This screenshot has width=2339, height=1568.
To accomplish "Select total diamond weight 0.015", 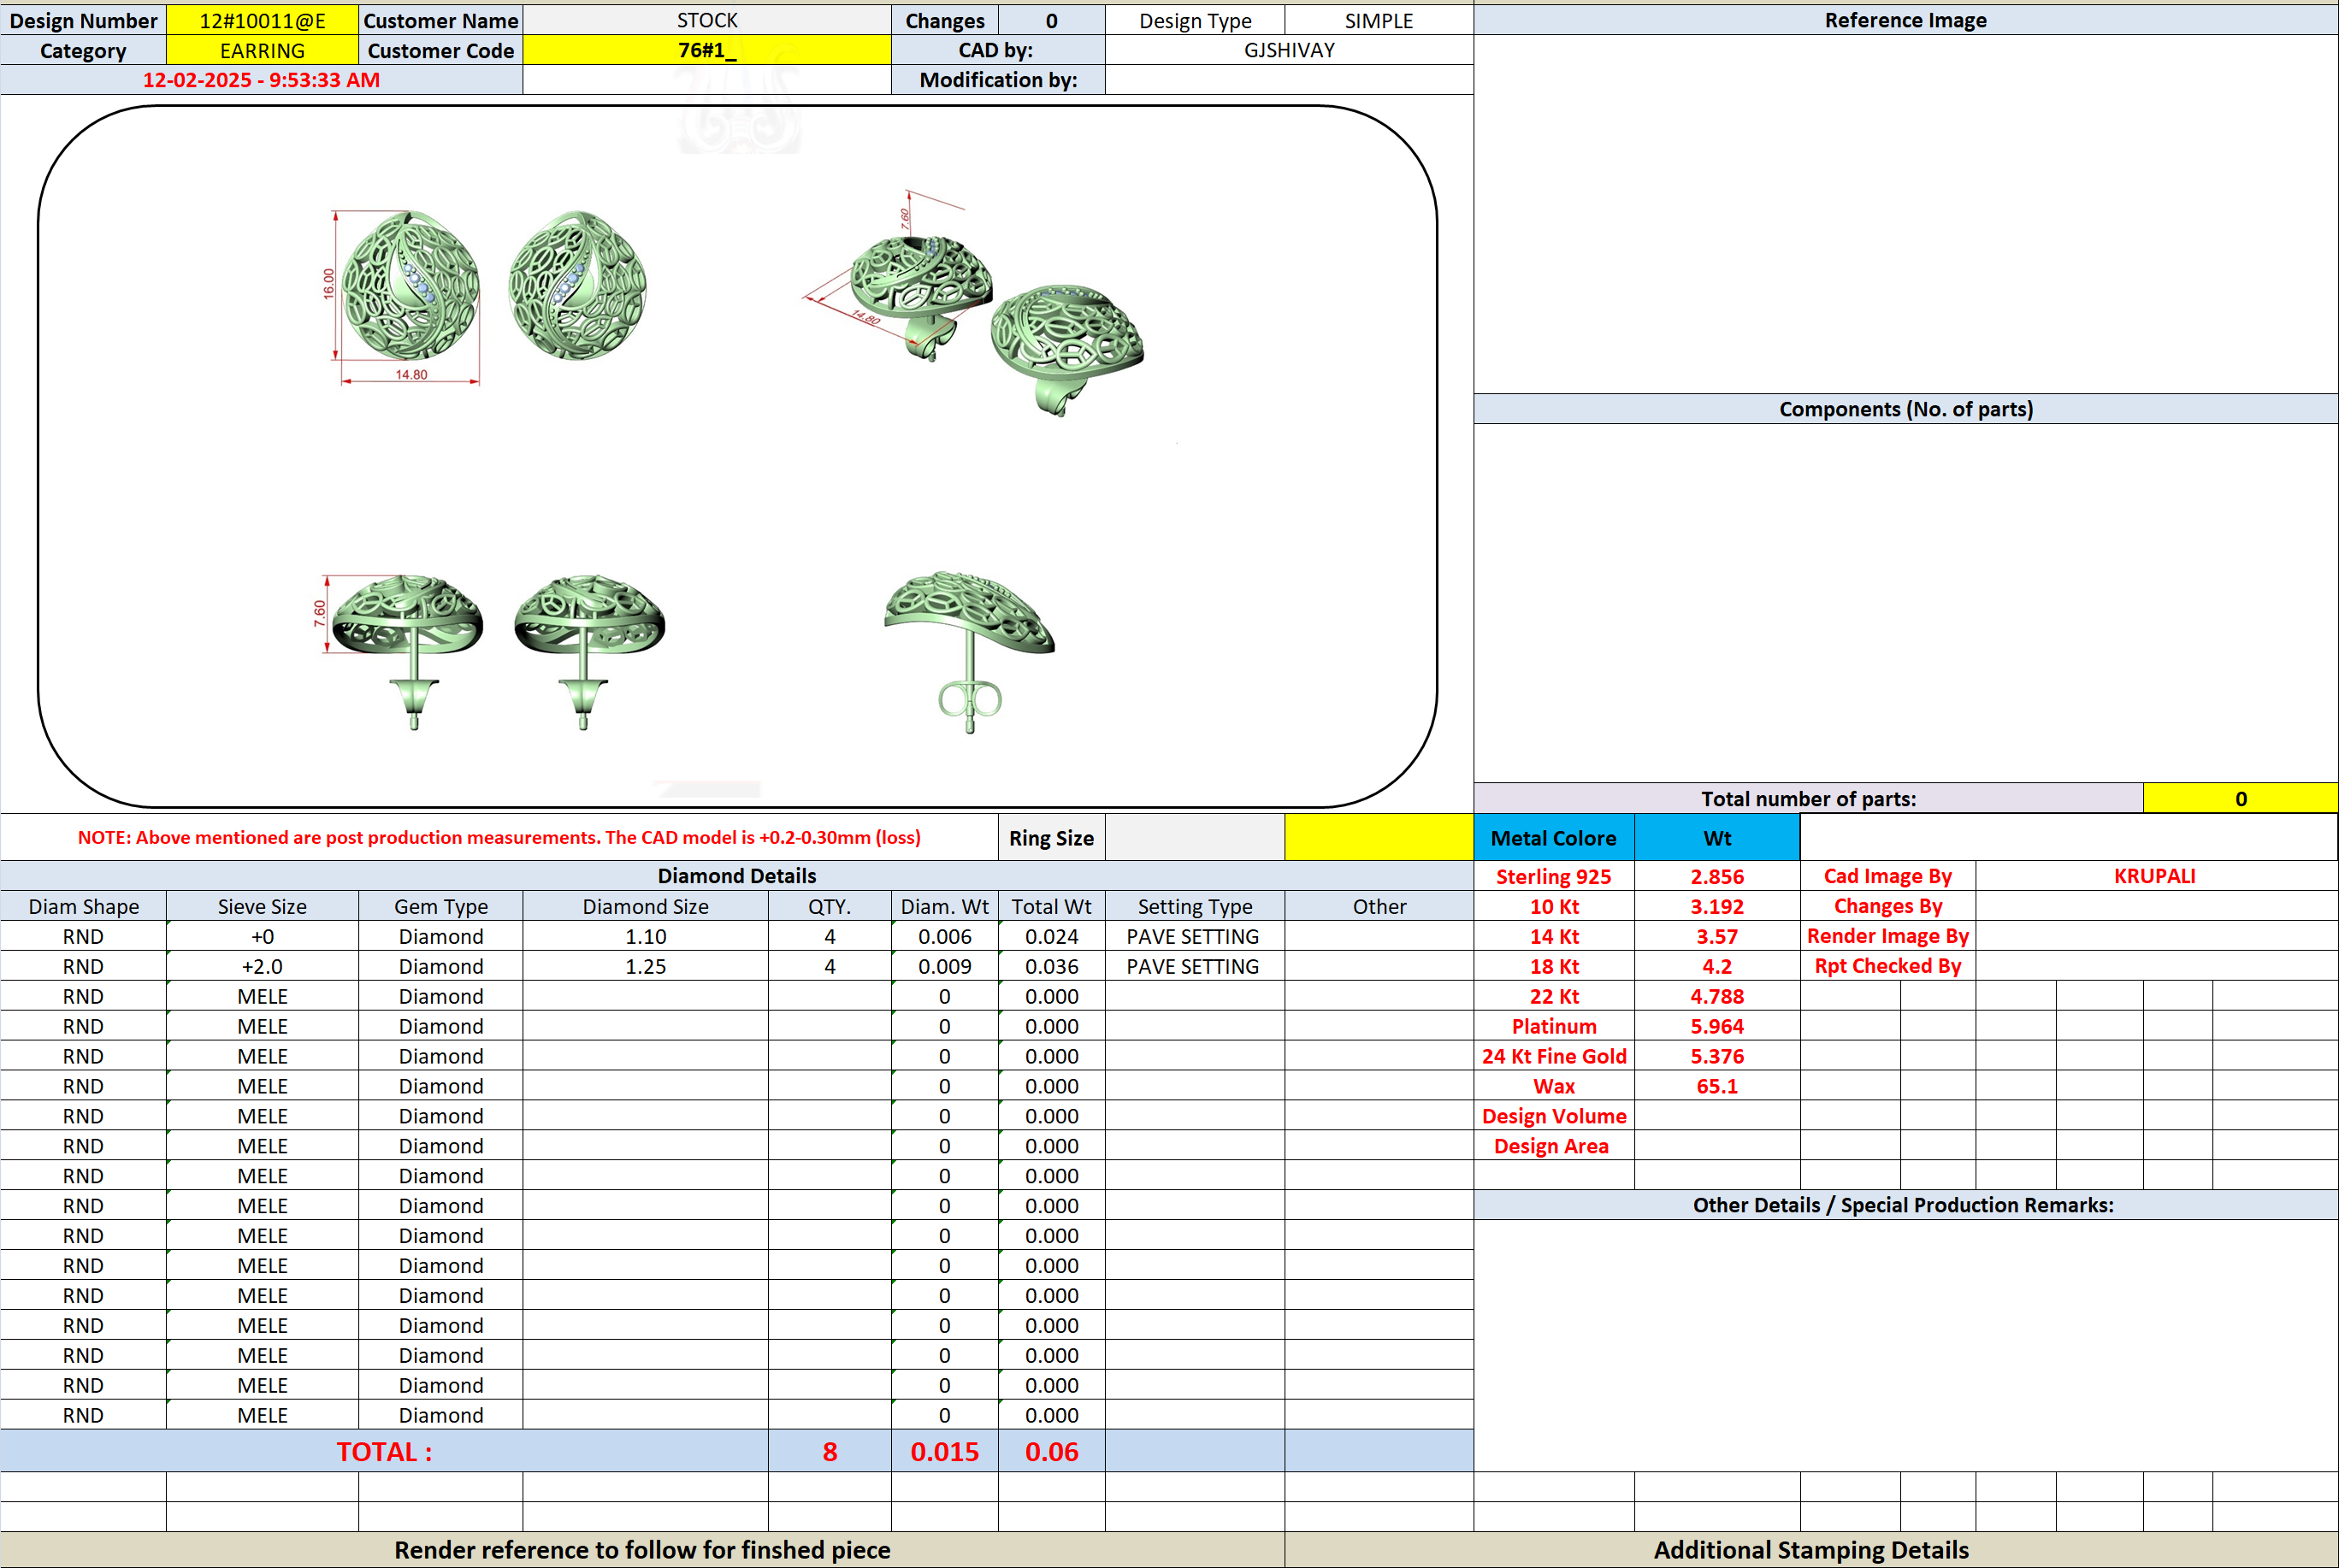I will pos(945,1451).
